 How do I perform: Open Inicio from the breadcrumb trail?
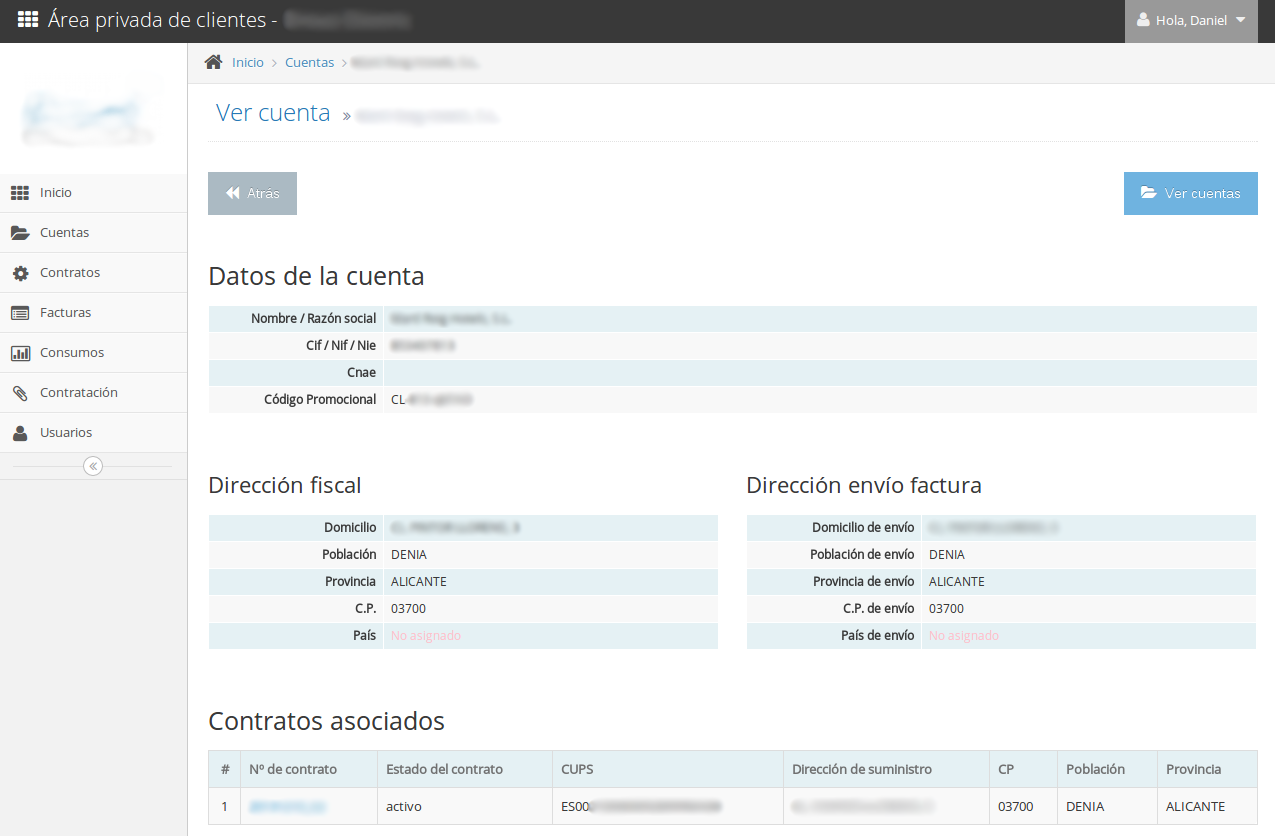pos(247,61)
